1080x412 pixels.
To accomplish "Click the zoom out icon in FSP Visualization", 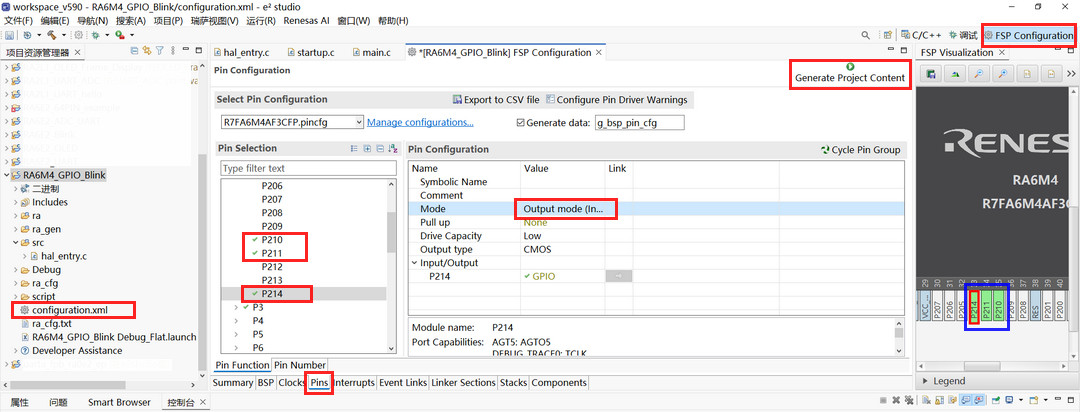I will [978, 74].
